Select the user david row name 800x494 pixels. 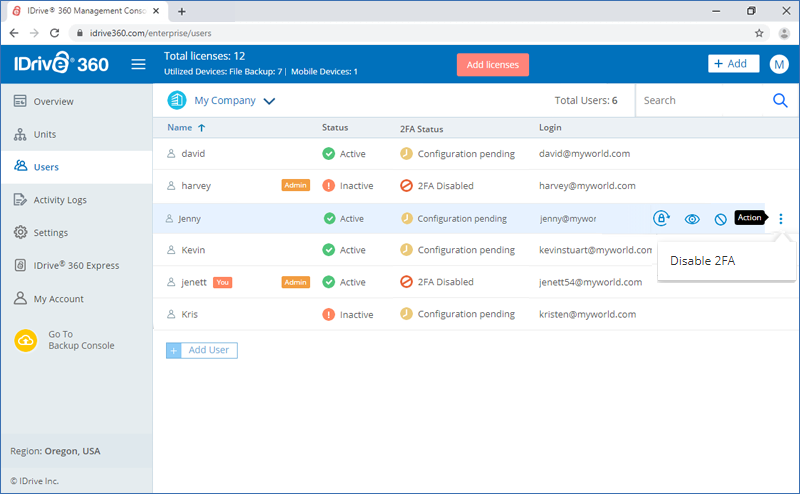click(x=193, y=154)
